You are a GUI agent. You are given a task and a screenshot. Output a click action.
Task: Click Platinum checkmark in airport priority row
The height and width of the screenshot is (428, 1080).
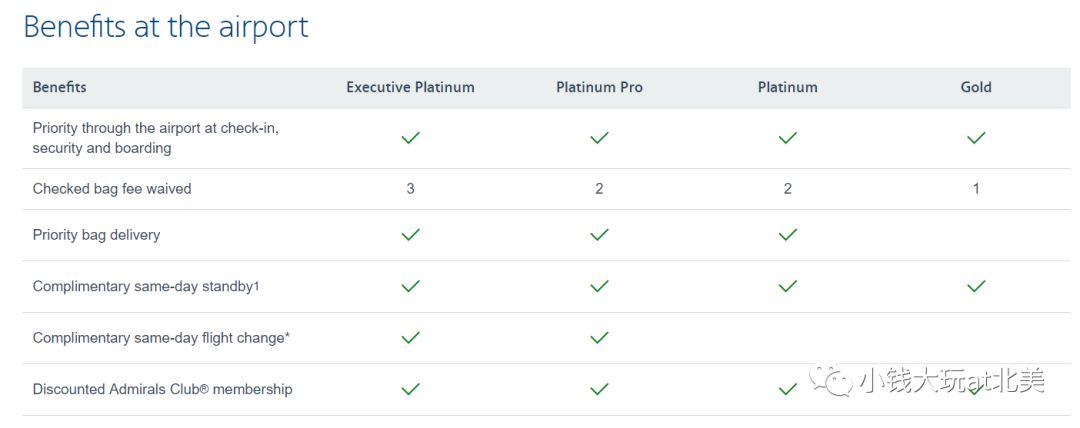[788, 138]
